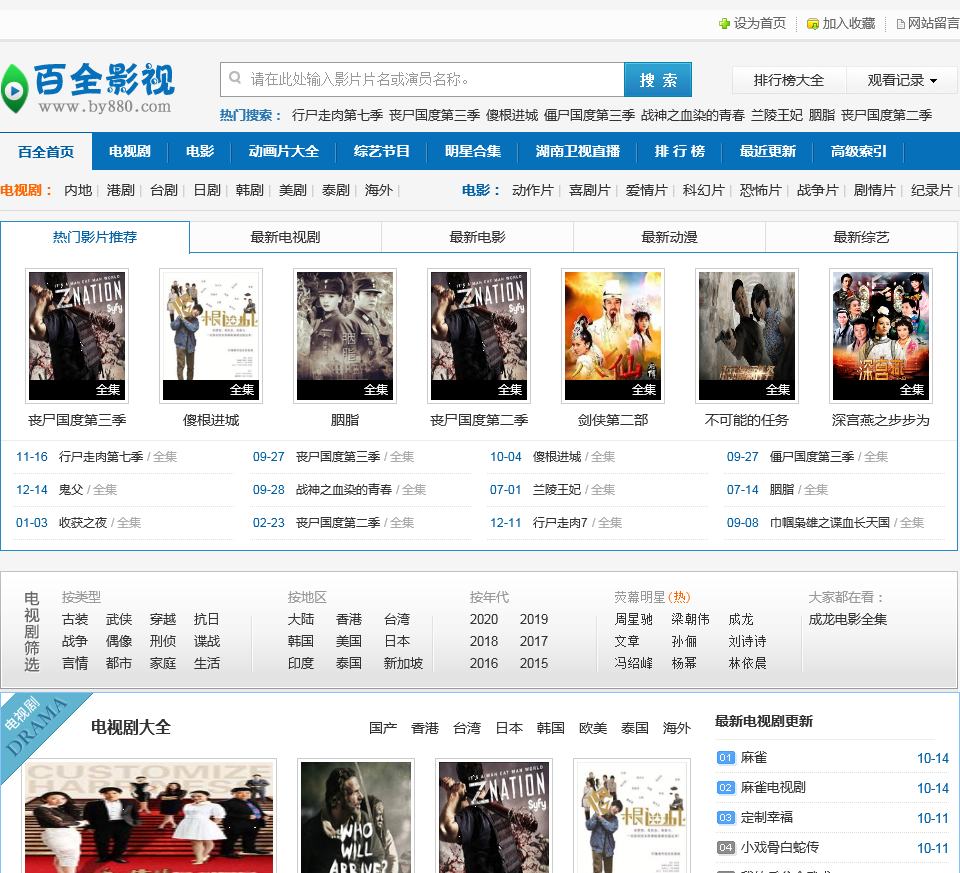Select 欧美 in the 电视剧大全 region links

point(593,728)
